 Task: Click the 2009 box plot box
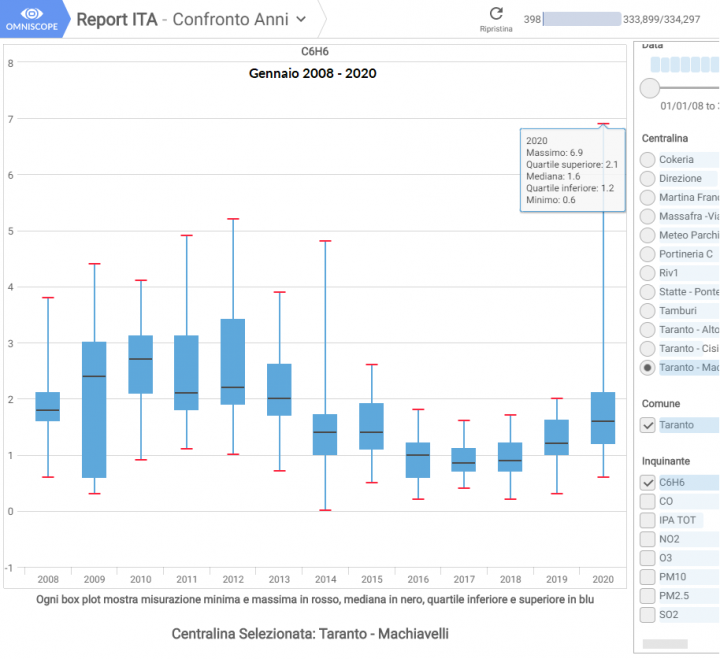click(x=94, y=410)
